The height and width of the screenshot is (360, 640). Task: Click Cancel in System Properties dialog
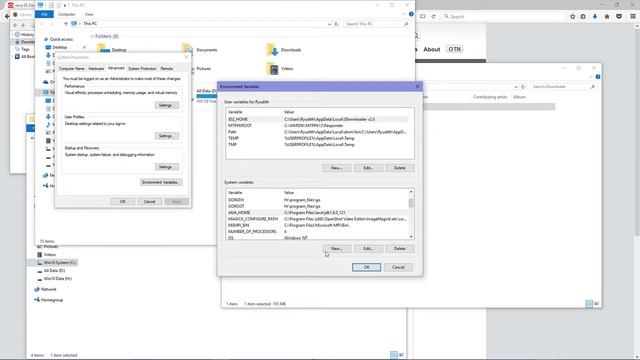(149, 202)
